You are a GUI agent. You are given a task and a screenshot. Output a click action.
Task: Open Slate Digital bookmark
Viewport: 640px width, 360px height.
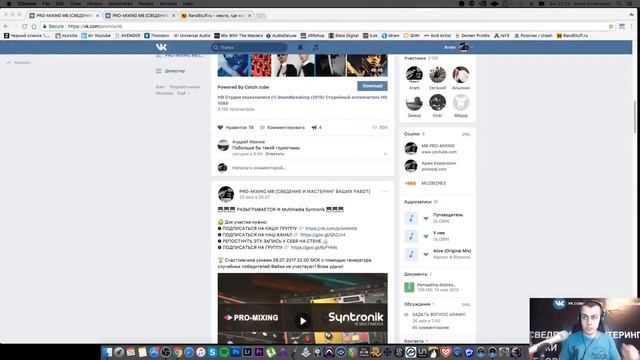click(344, 36)
